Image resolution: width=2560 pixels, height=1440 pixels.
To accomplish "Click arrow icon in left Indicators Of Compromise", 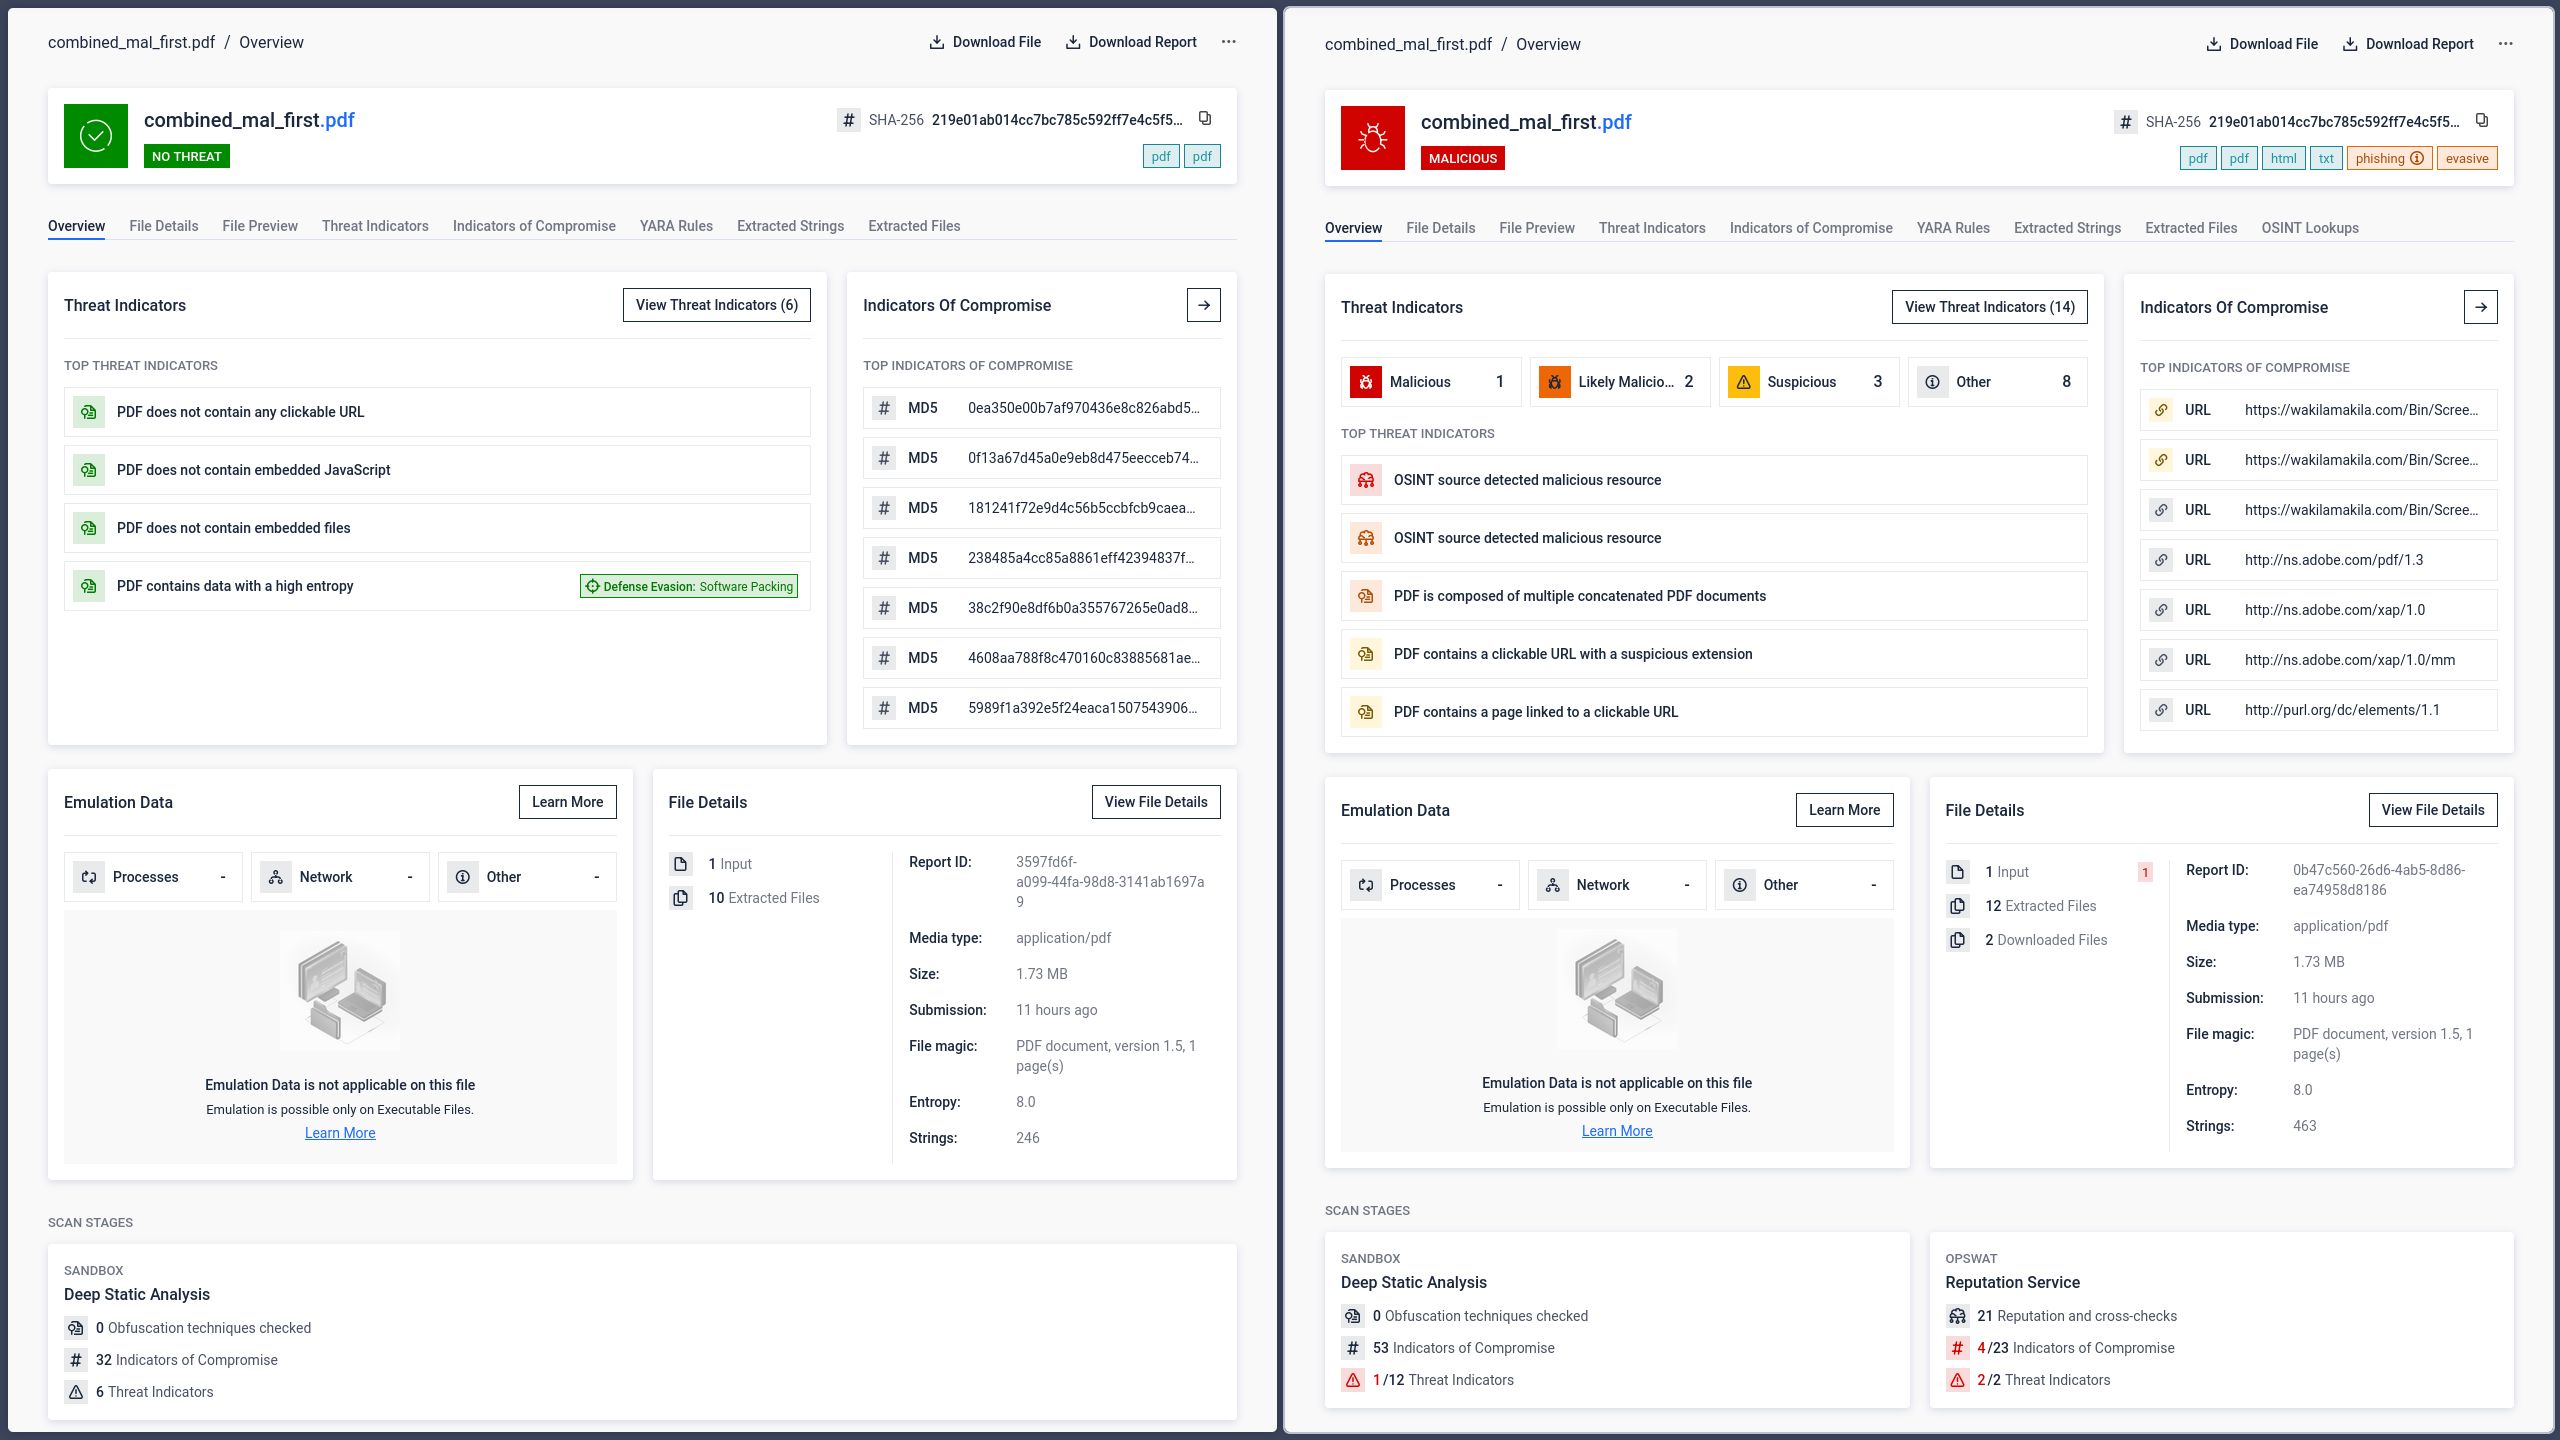I will coord(1203,305).
